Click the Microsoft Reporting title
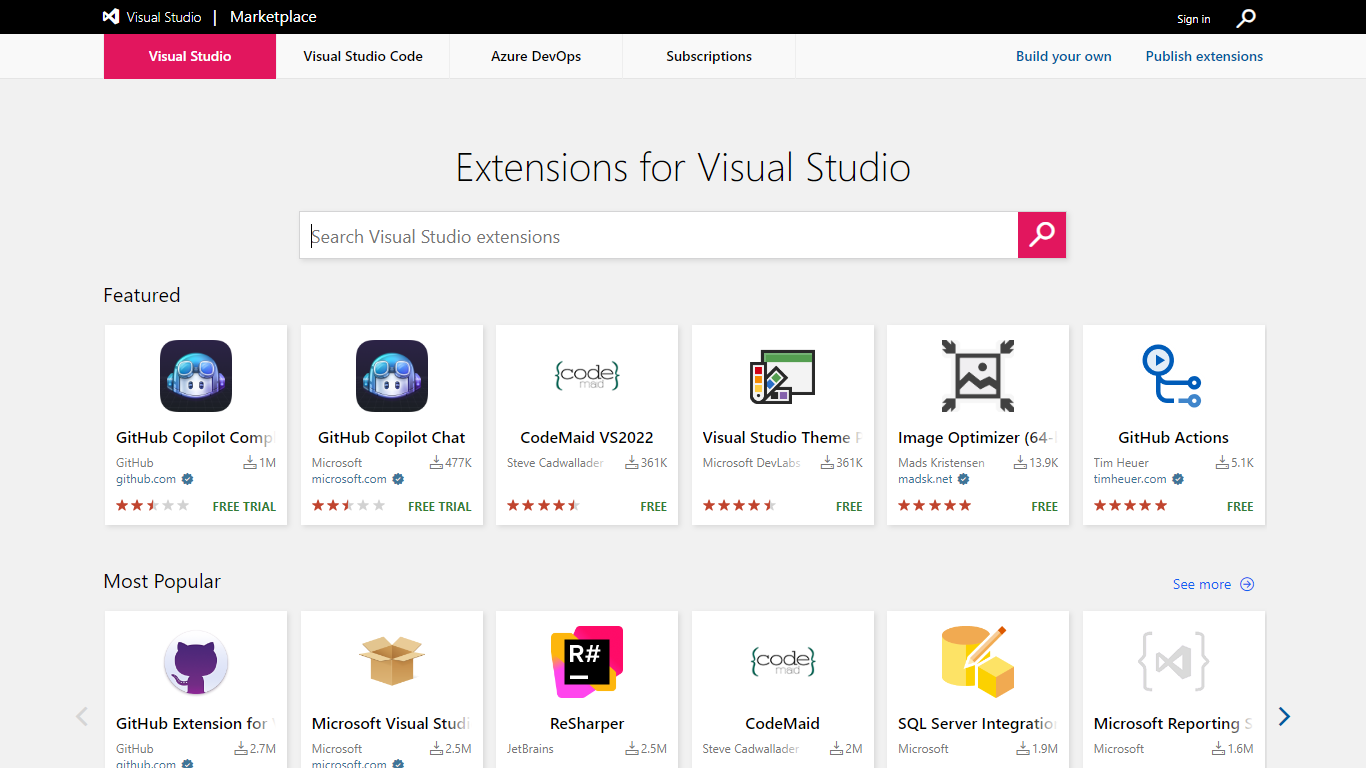 (1173, 723)
